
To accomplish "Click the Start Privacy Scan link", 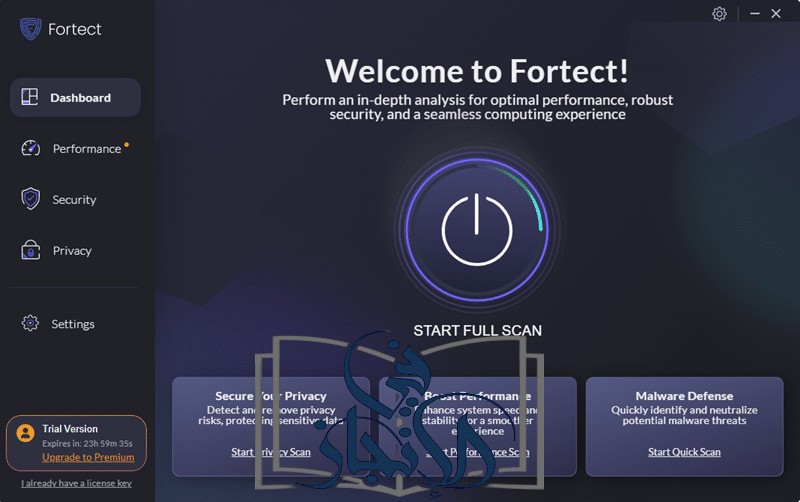I will pos(270,452).
